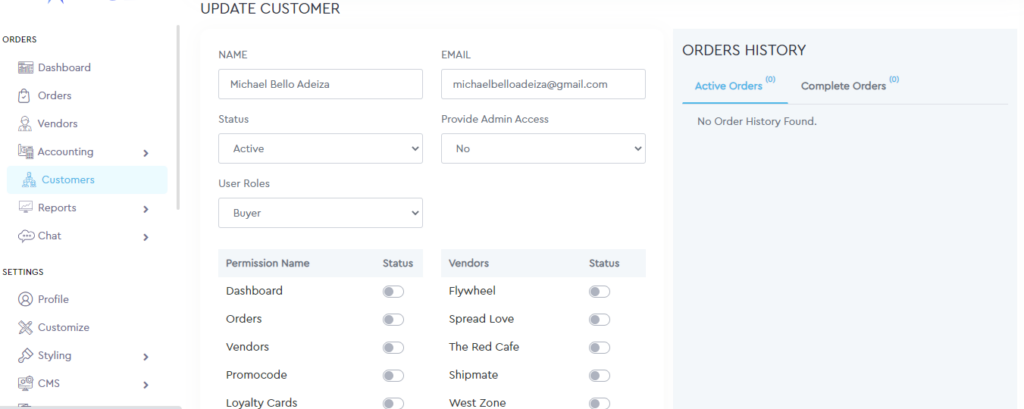This screenshot has height=409, width=1024.
Task: Open Orders via its clipboard icon
Action: [x=26, y=96]
